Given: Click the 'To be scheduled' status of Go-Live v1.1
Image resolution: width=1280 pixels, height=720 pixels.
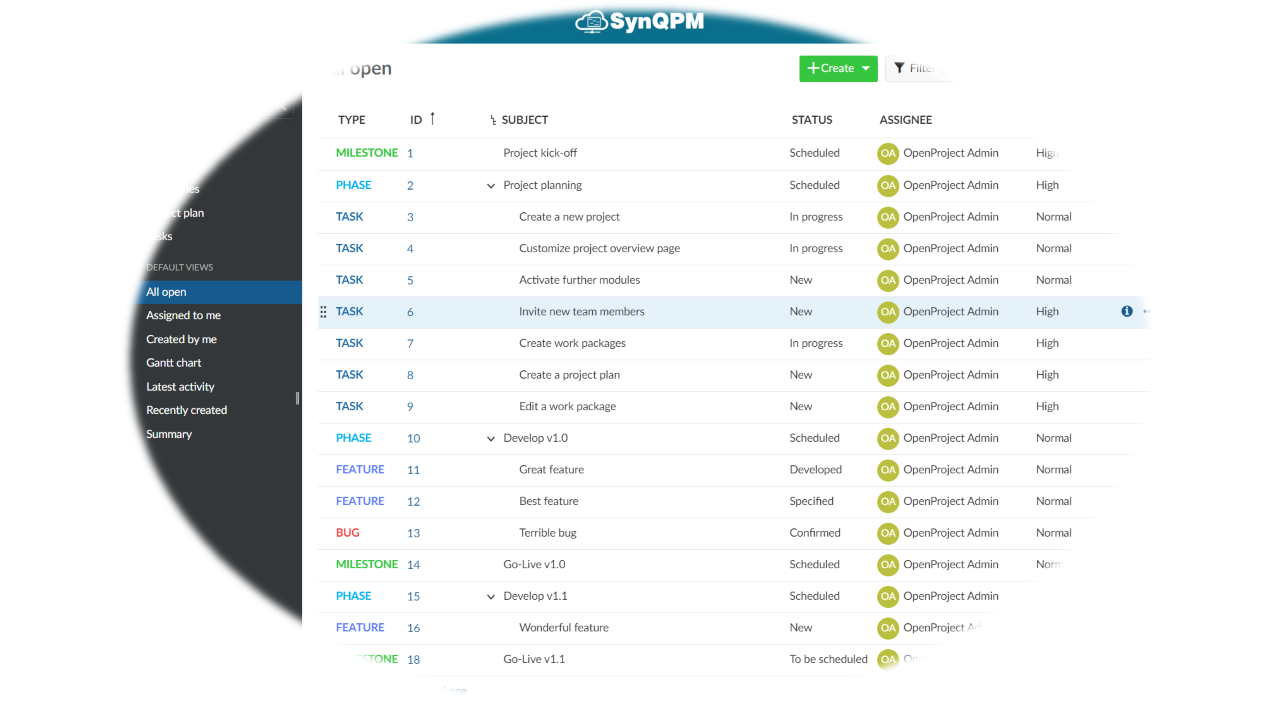Looking at the screenshot, I should tap(829, 660).
